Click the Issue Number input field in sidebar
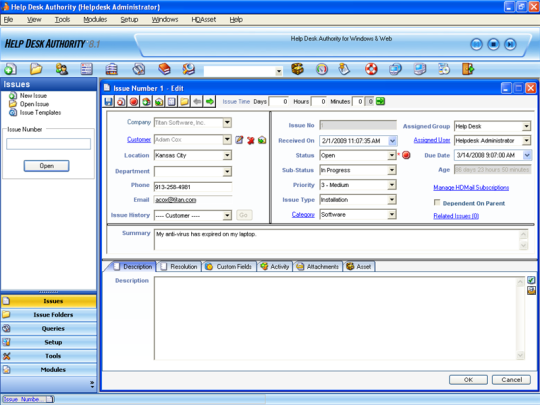 coord(49,144)
